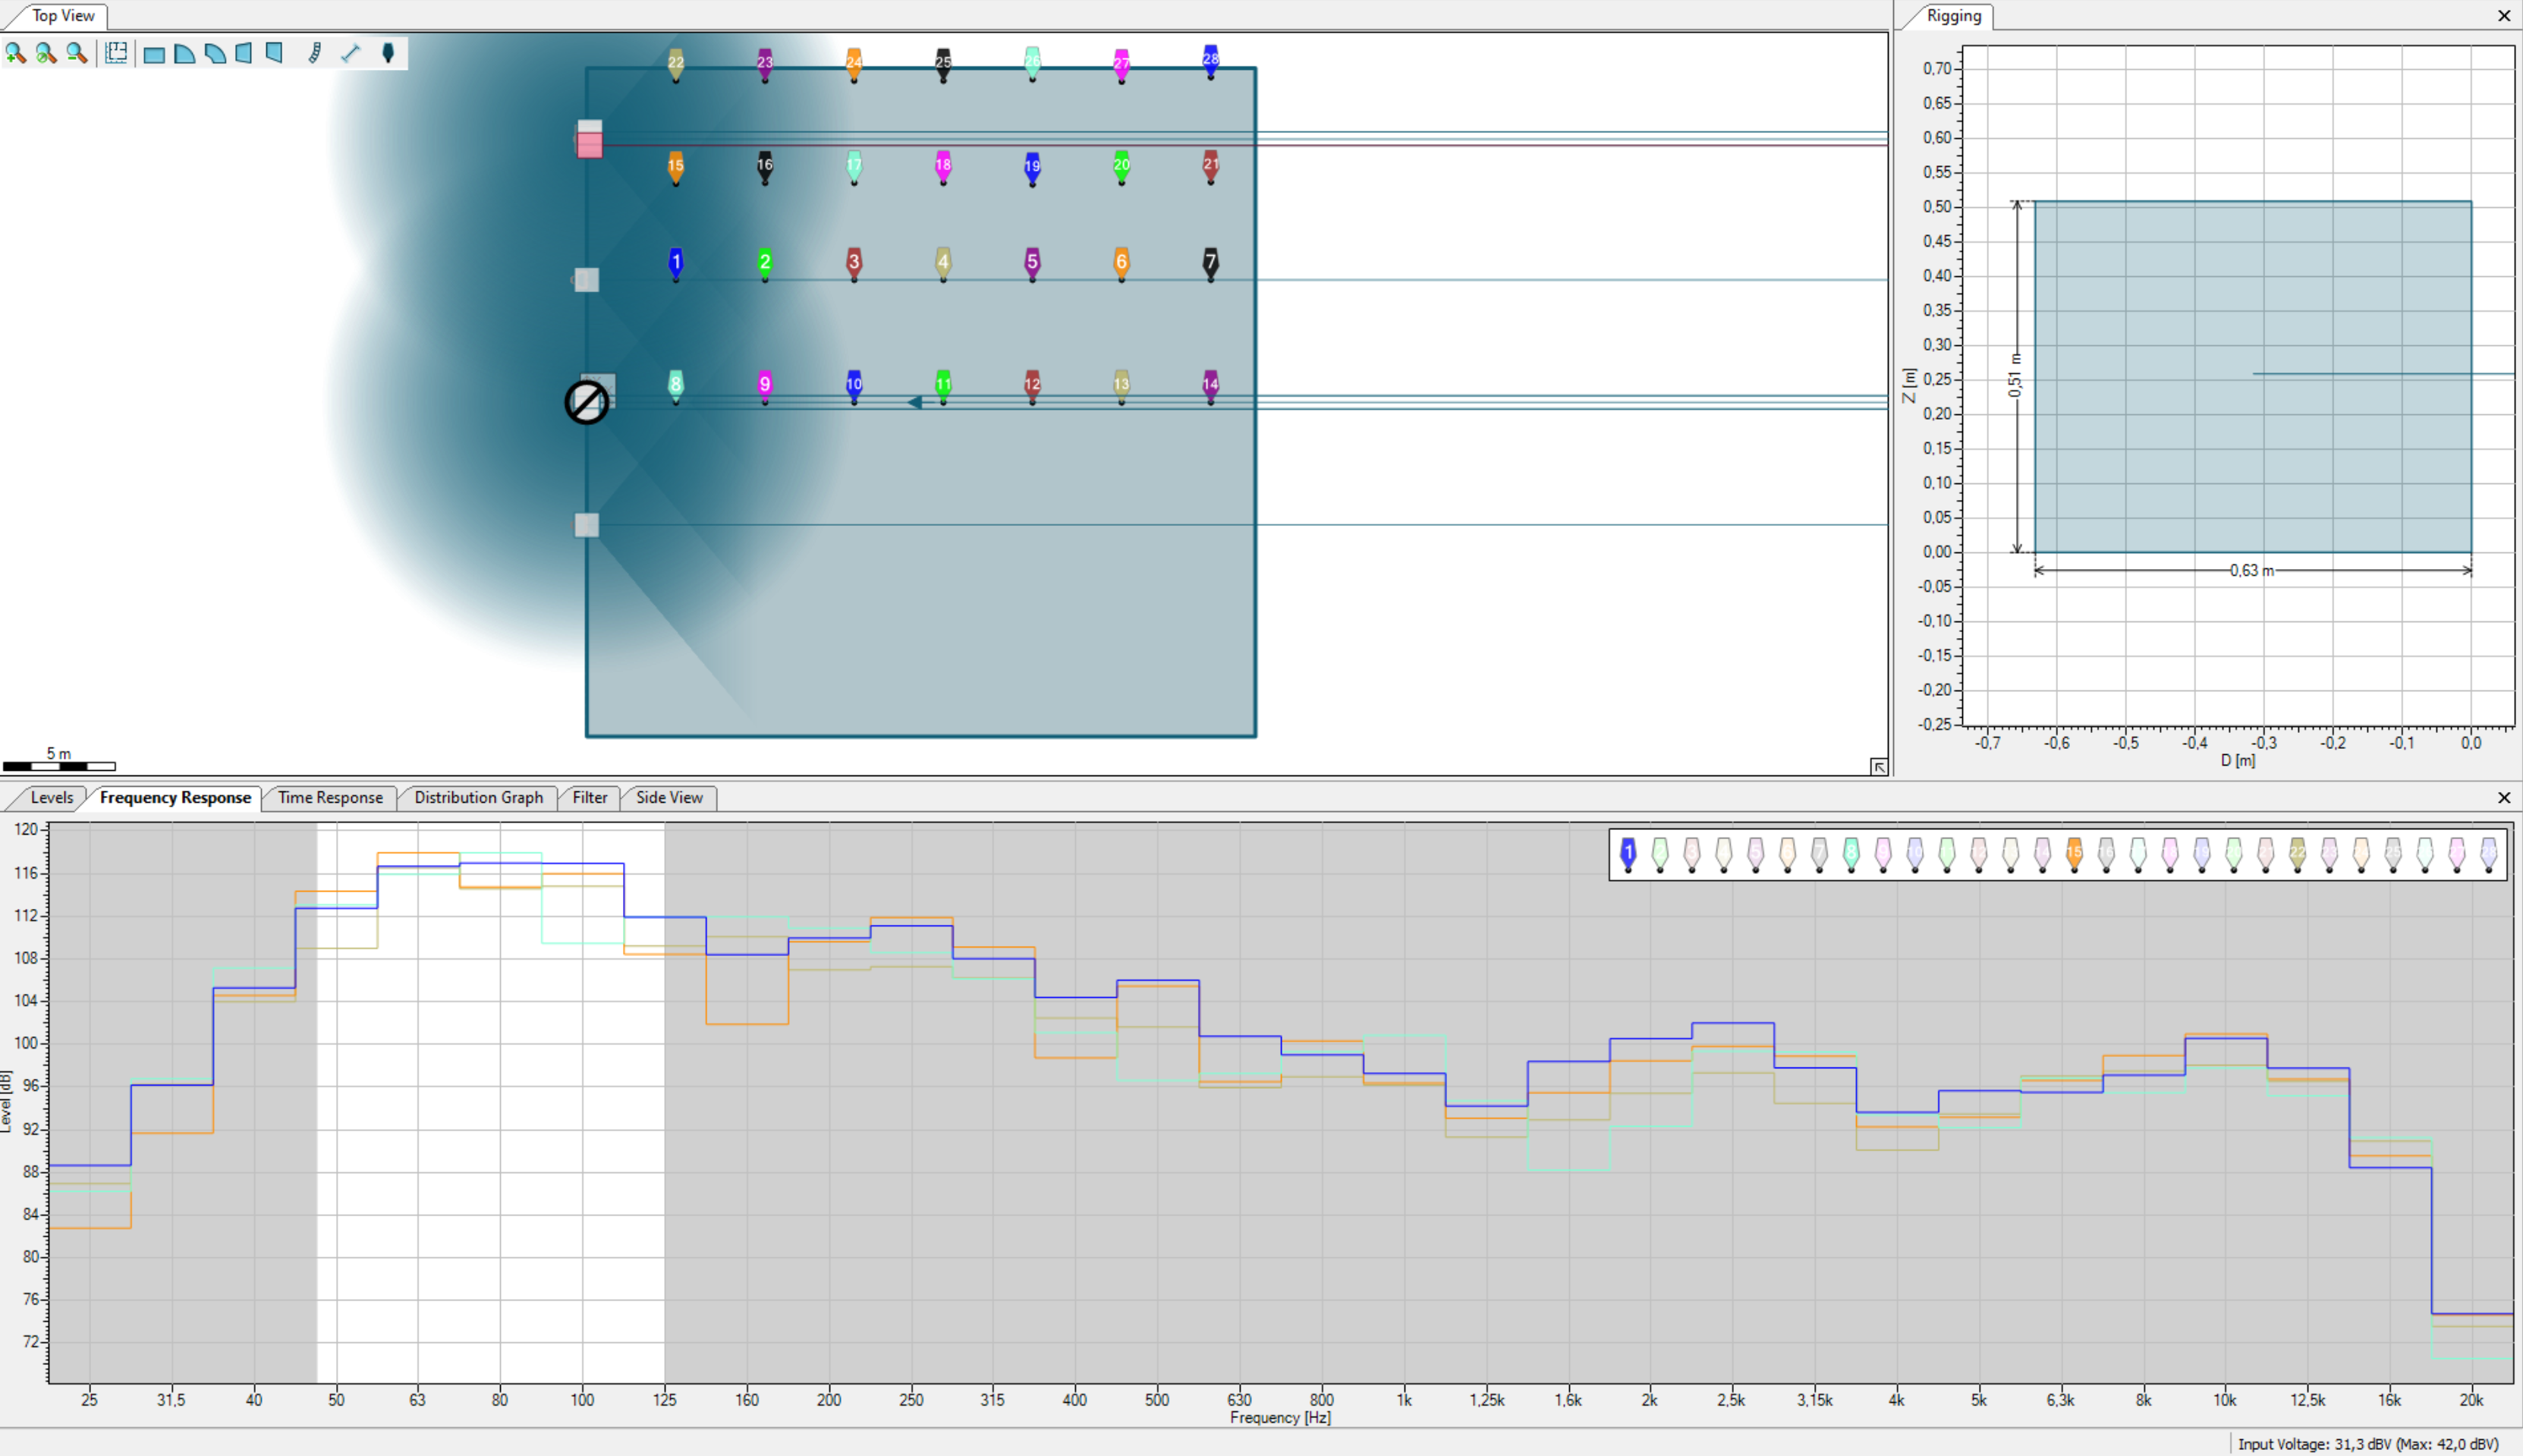The image size is (2523, 1456).
Task: Select the rectangular audience area tool
Action: [x=154, y=54]
